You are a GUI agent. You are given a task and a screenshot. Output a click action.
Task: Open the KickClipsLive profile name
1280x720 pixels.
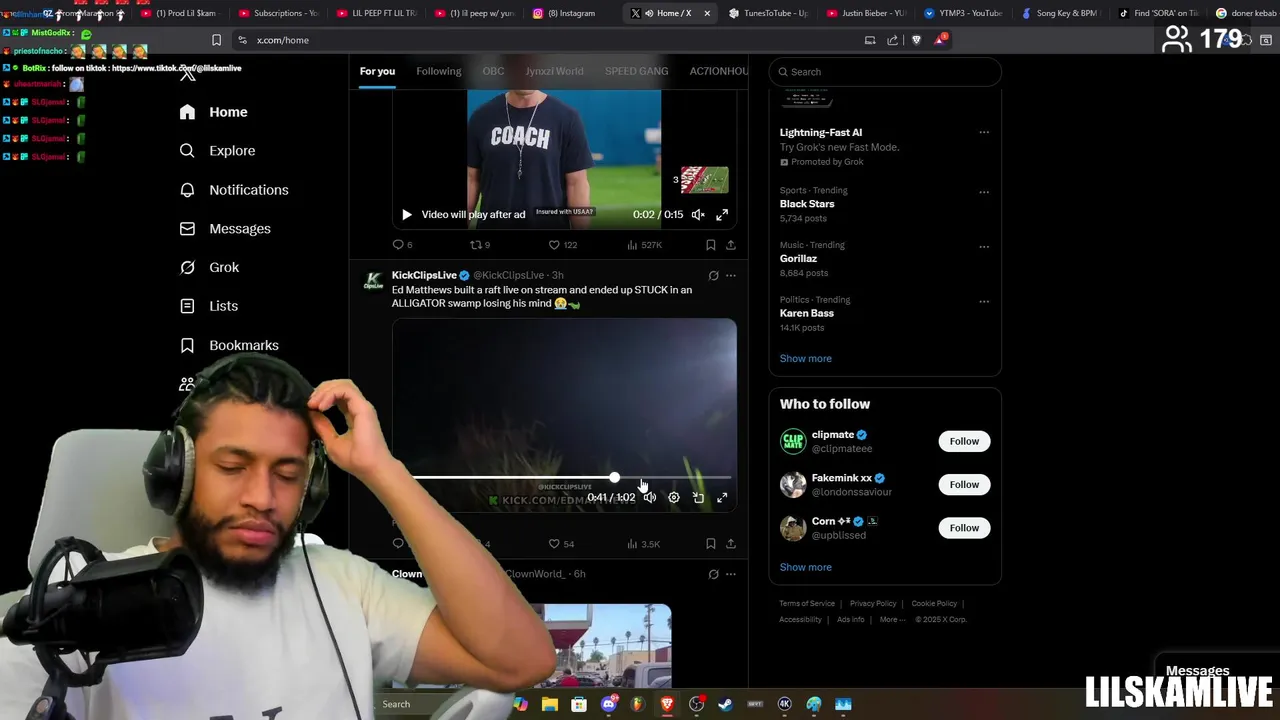click(x=424, y=276)
